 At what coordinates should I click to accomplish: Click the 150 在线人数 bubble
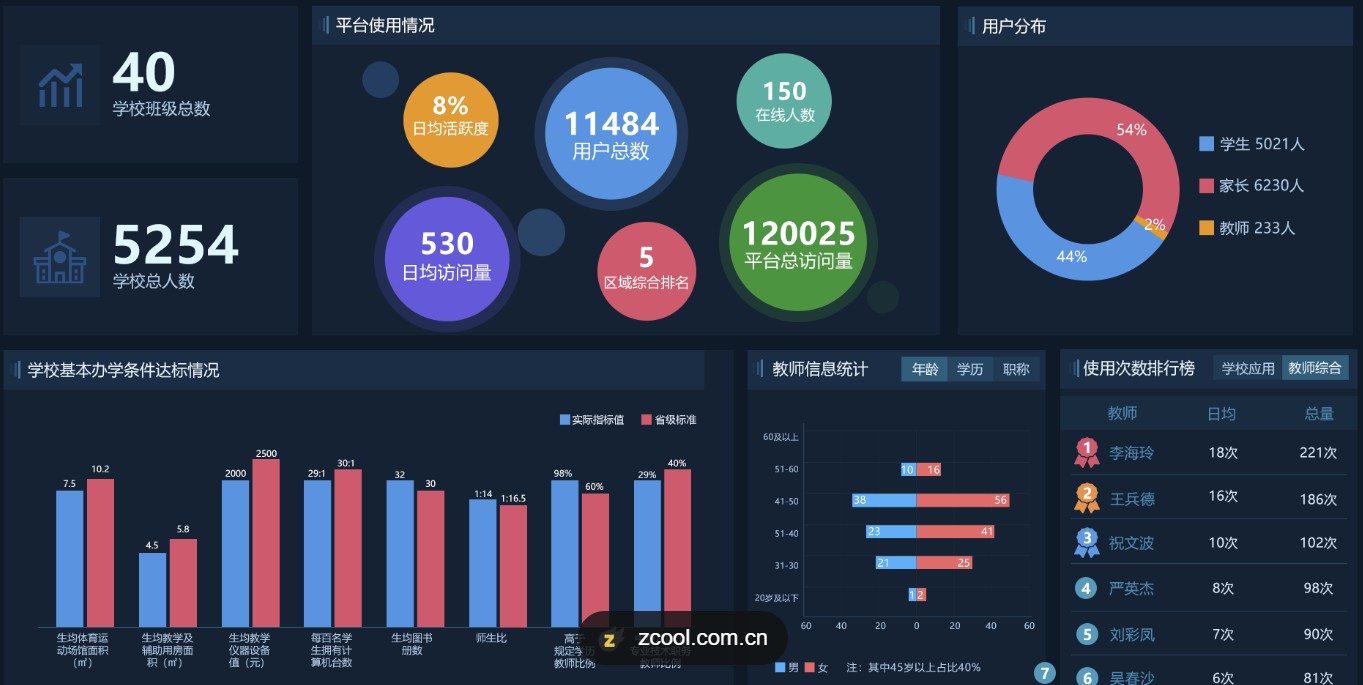(785, 102)
